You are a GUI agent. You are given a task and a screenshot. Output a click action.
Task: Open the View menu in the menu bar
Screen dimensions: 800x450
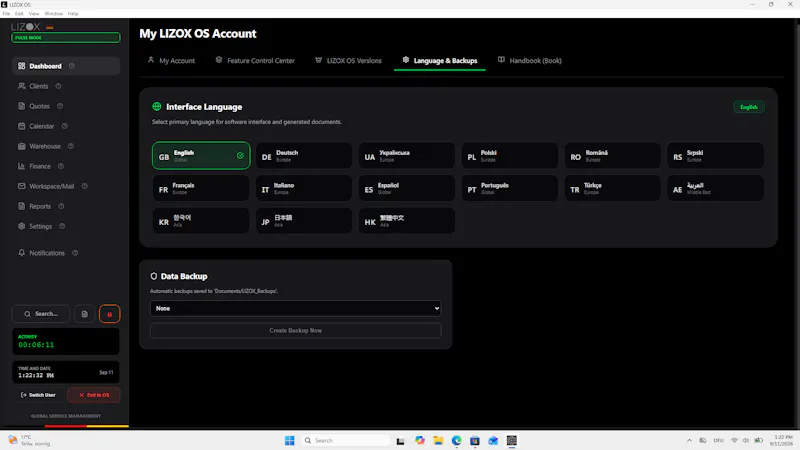(x=34, y=14)
